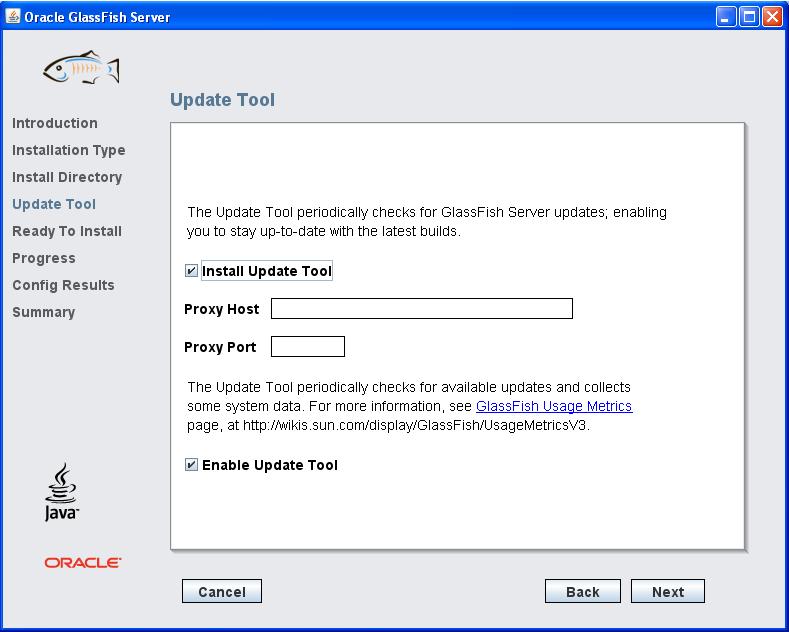Go back with the Back button
This screenshot has width=789, height=632.
pyautogui.click(x=583, y=591)
